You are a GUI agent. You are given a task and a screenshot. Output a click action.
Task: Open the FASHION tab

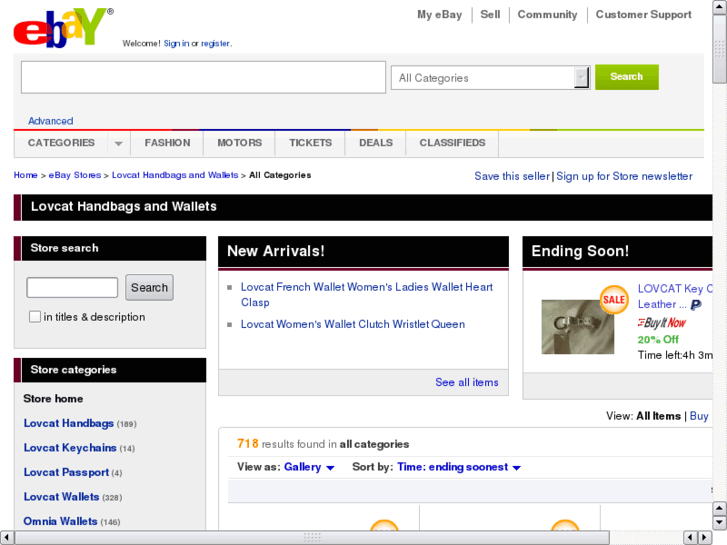(x=167, y=143)
